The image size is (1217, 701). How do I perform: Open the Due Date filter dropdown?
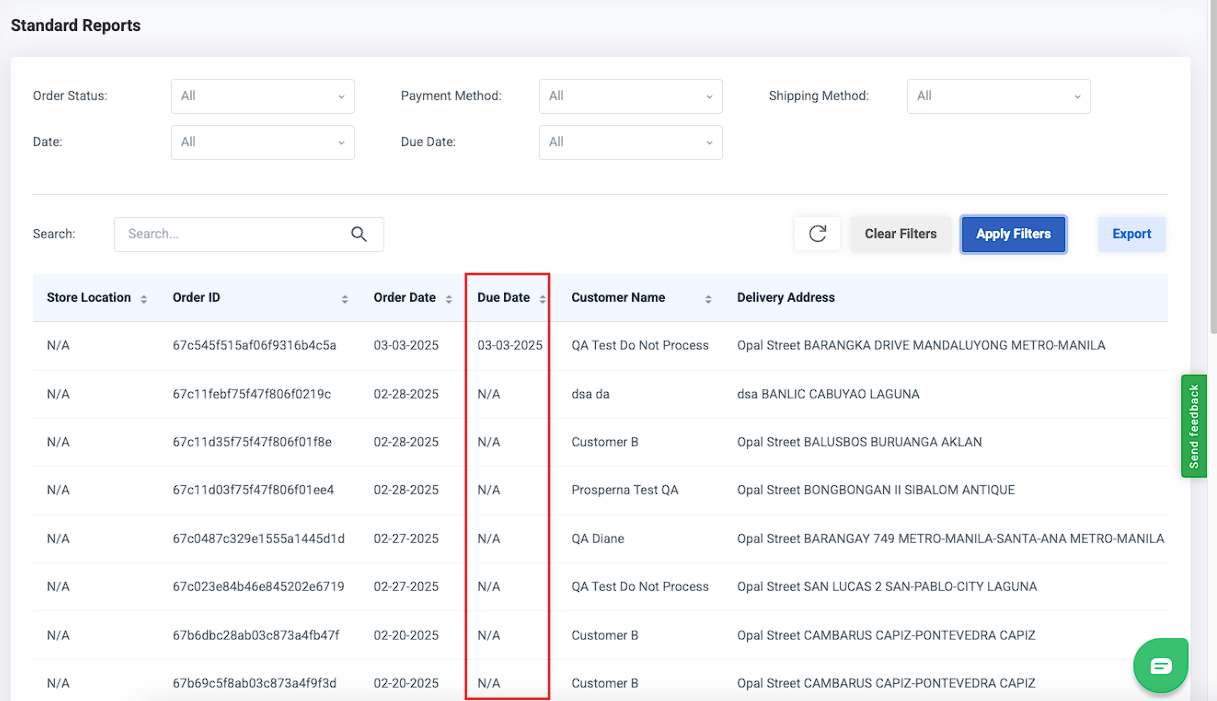click(x=631, y=142)
